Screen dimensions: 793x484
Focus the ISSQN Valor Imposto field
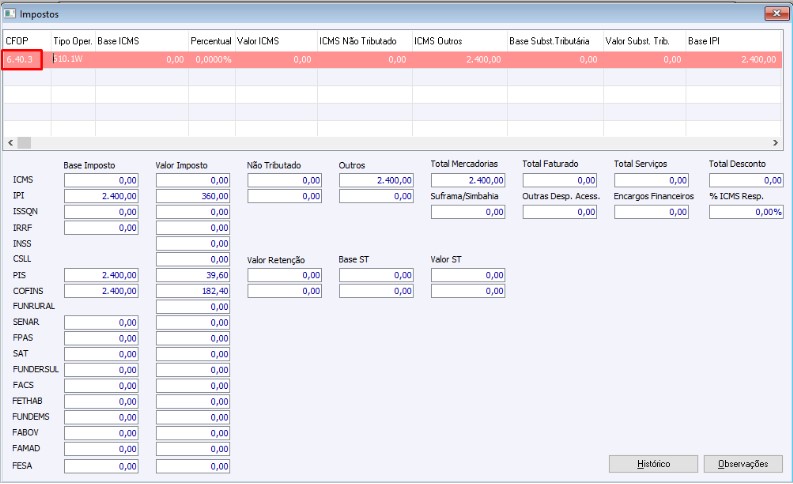pyautogui.click(x=193, y=212)
